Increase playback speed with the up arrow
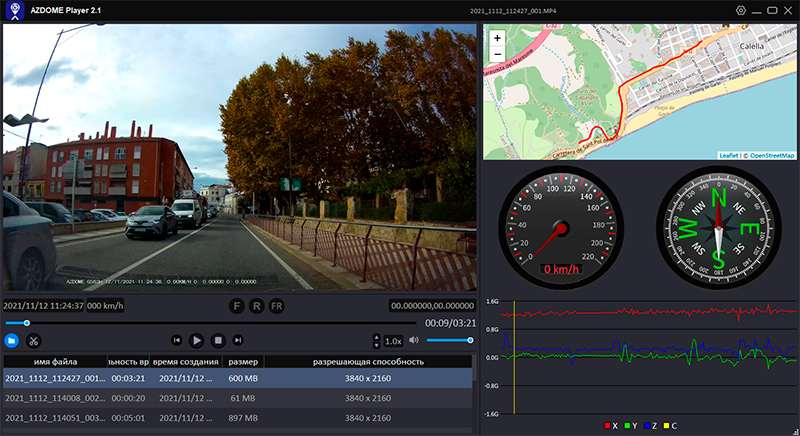The height and width of the screenshot is (436, 800). coord(376,337)
